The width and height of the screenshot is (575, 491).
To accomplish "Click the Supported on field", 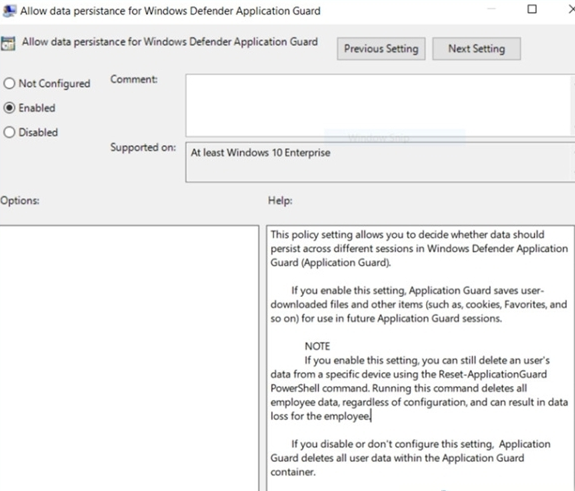I will (380, 162).
